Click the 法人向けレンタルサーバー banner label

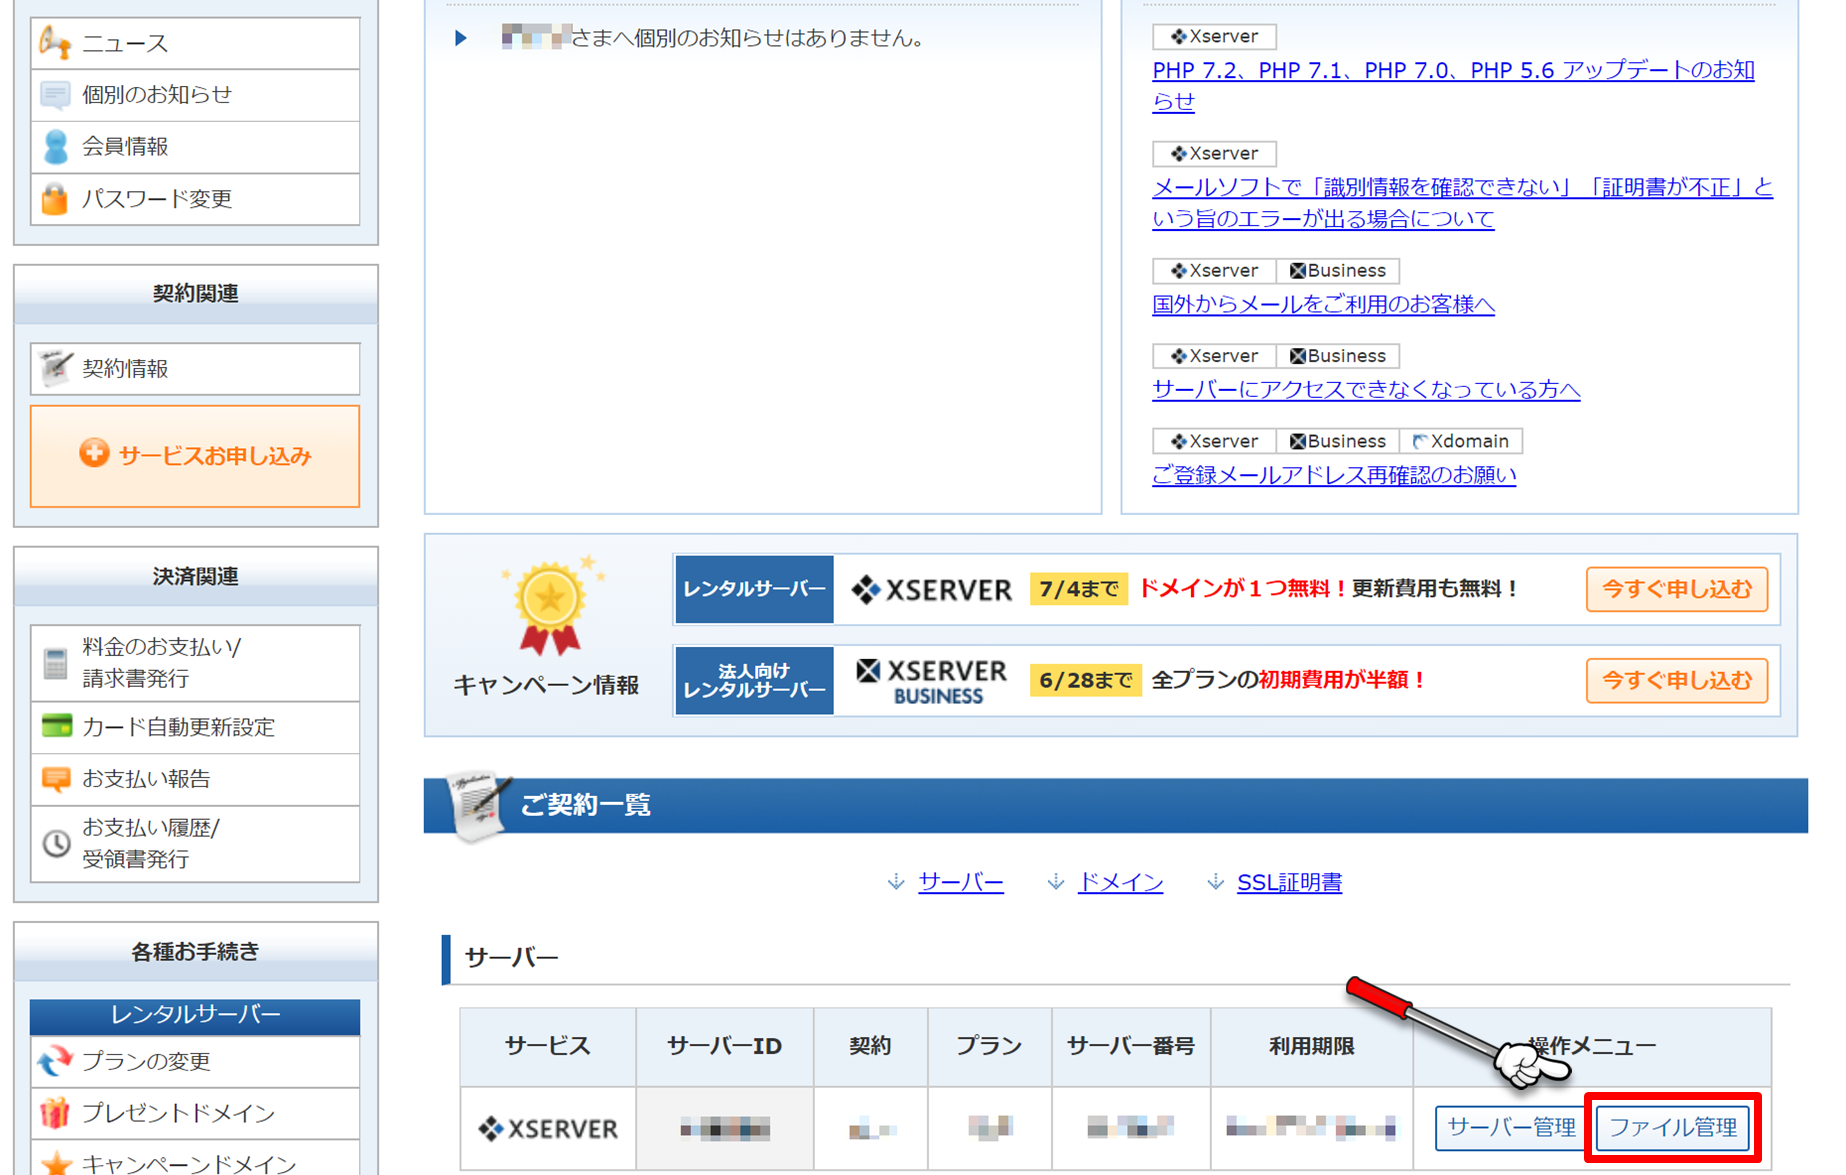[x=754, y=680]
